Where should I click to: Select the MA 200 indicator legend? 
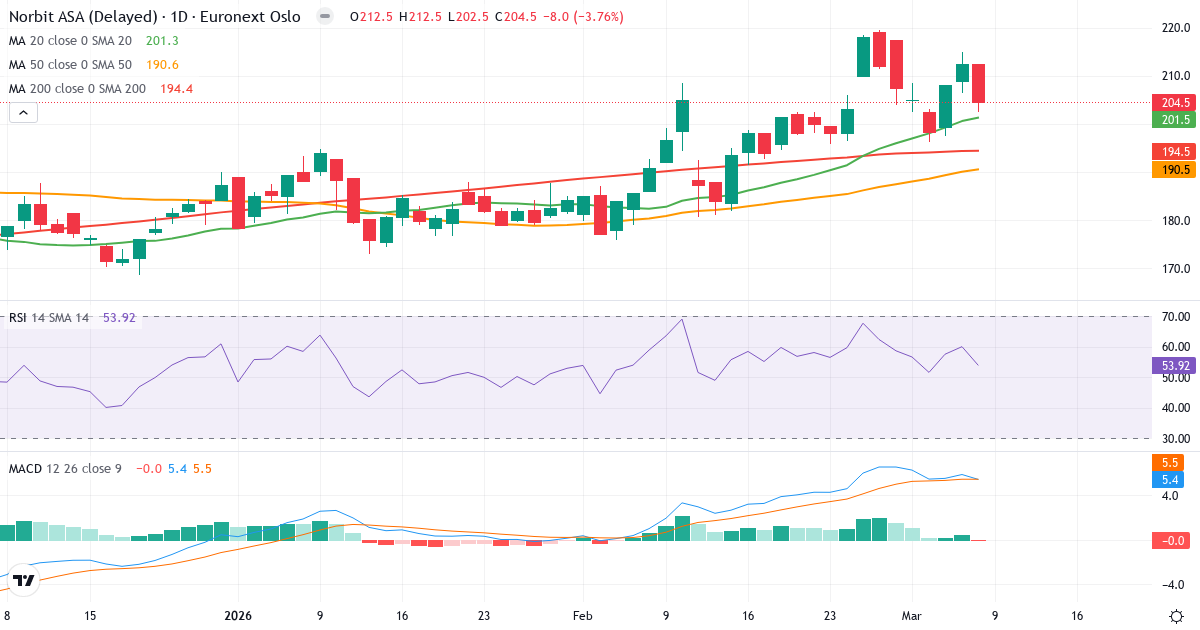coord(76,89)
